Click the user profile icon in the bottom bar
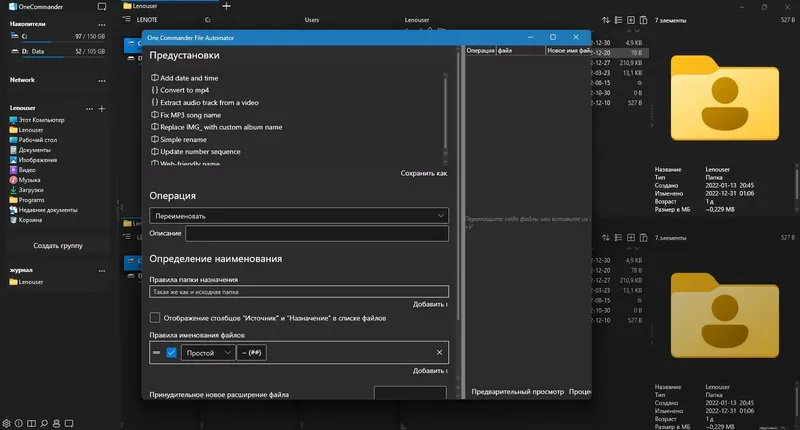Screen dimensions: 800x430 point(56,423)
